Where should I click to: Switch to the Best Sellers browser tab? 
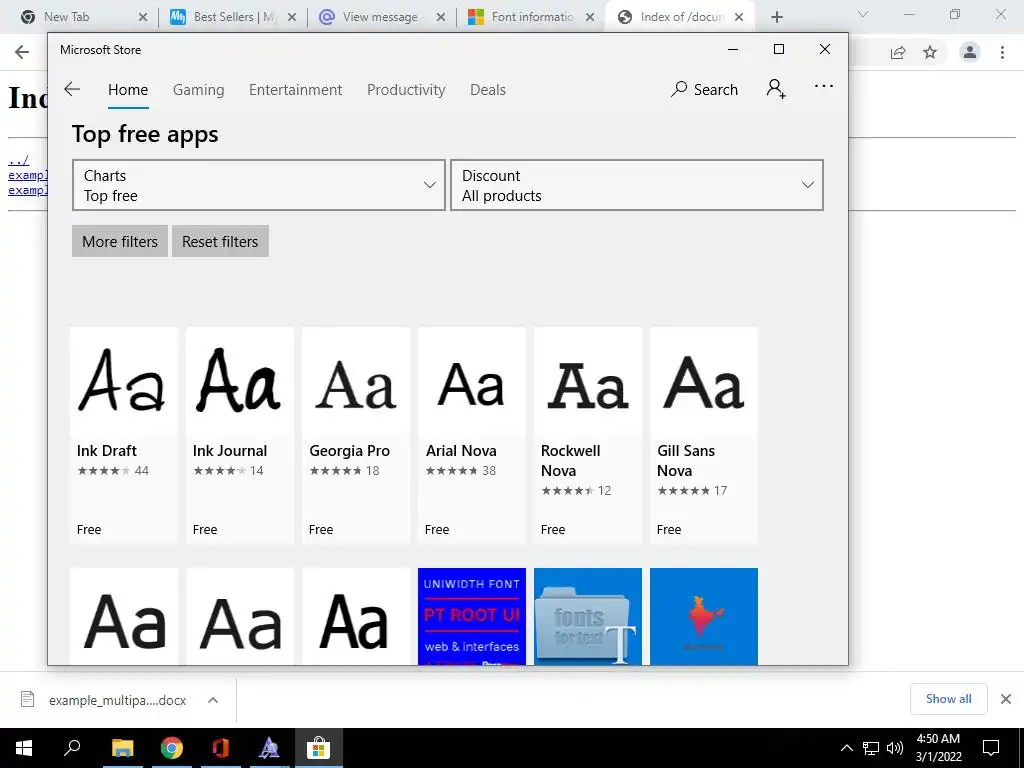[x=232, y=17]
